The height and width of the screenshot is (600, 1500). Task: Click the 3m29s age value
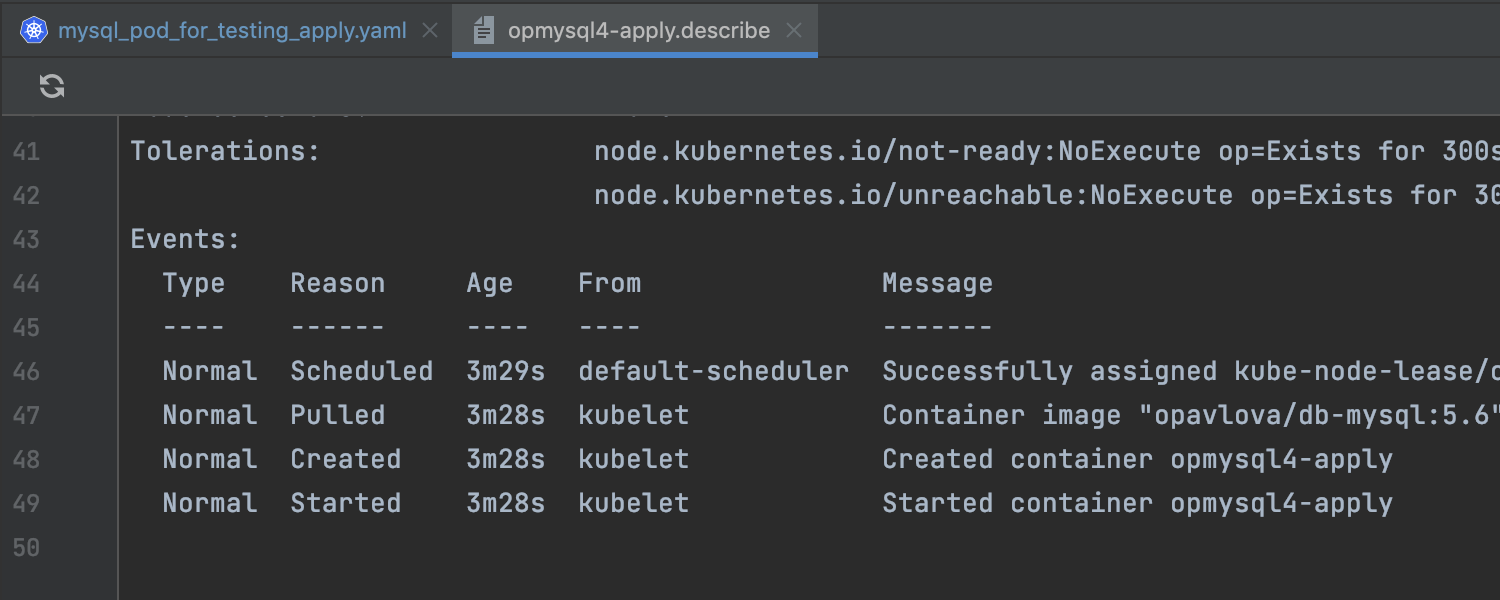tap(505, 372)
